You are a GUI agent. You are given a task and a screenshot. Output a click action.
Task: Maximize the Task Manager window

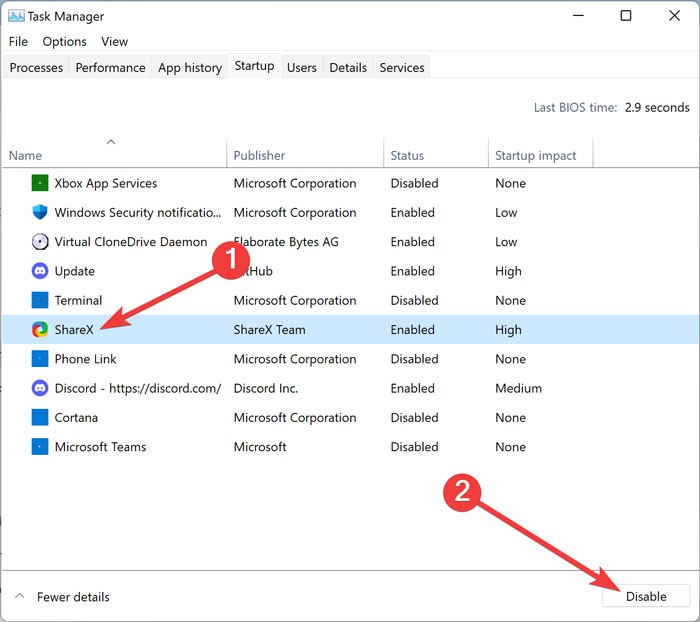[626, 16]
